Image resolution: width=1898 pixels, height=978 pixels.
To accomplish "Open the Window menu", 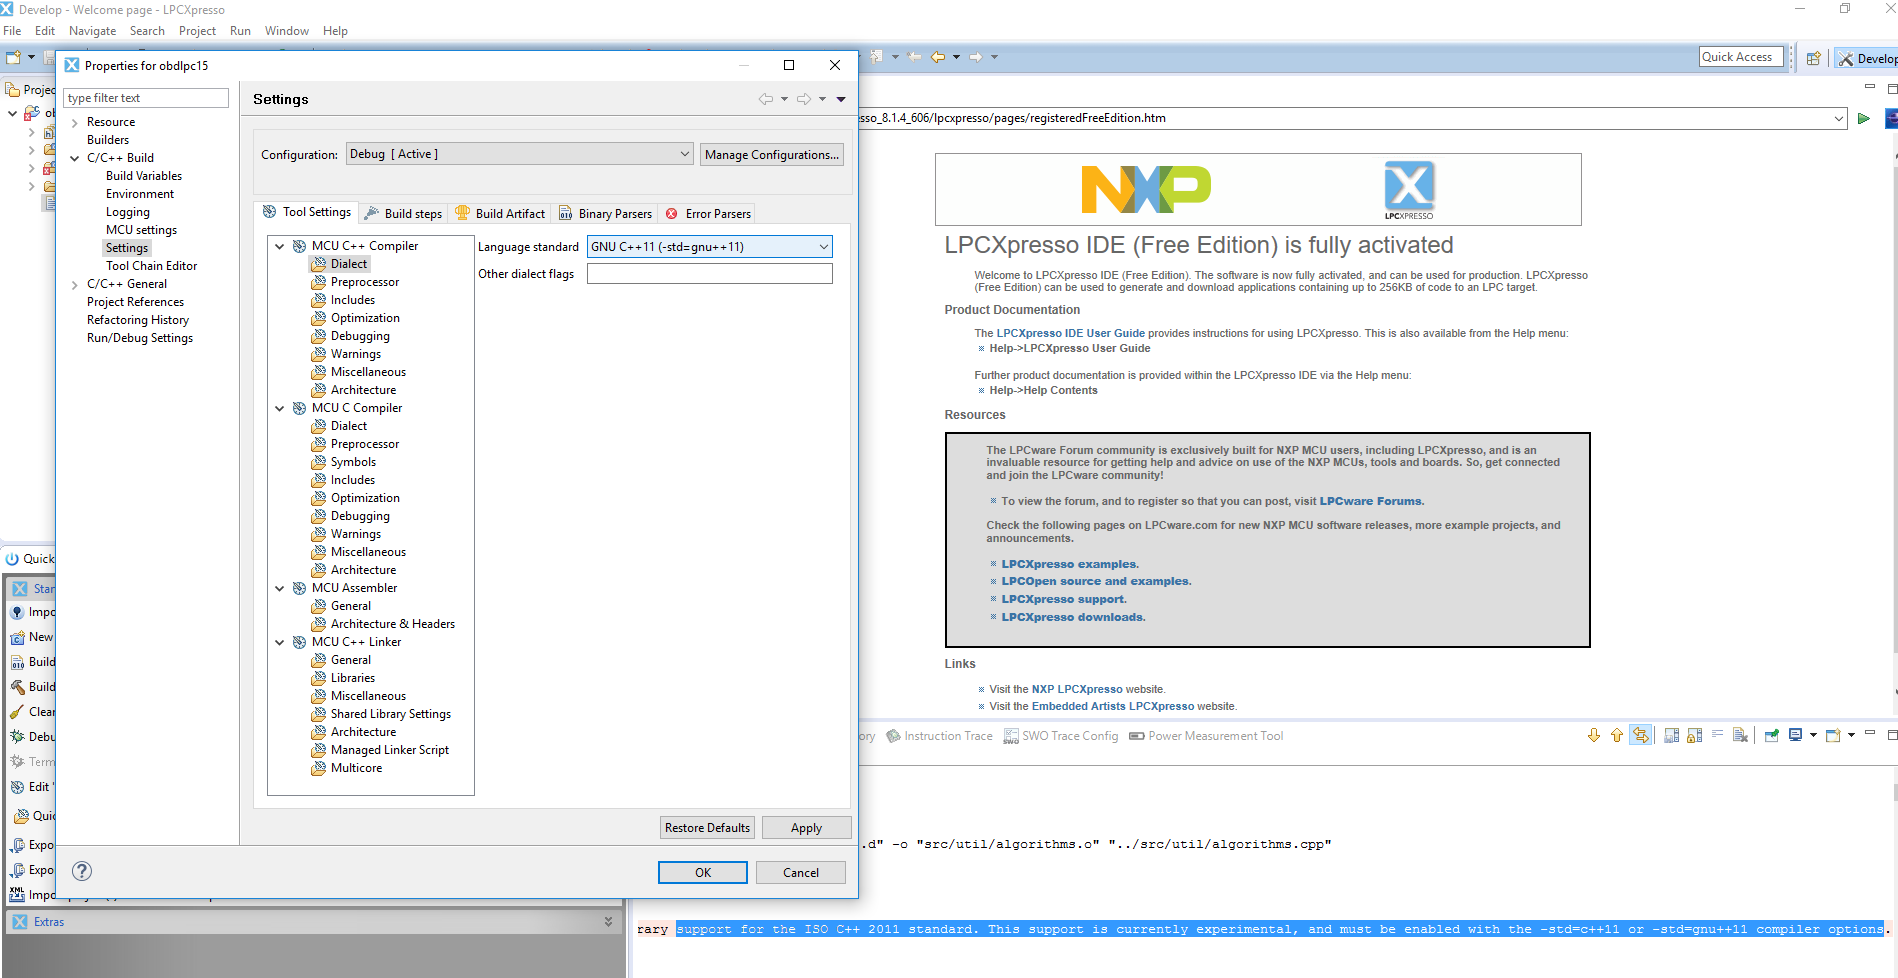I will click(x=287, y=31).
